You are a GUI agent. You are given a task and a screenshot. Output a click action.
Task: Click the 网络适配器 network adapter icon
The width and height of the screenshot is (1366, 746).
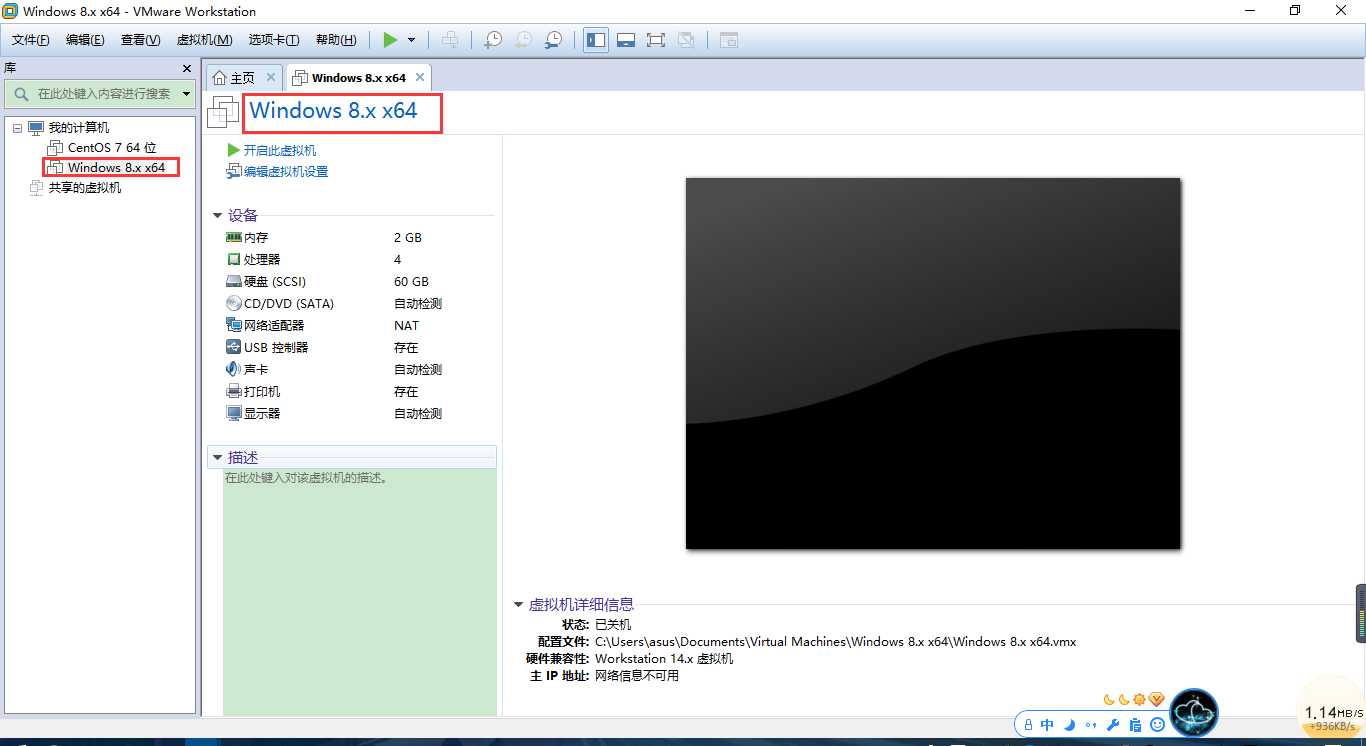point(234,326)
